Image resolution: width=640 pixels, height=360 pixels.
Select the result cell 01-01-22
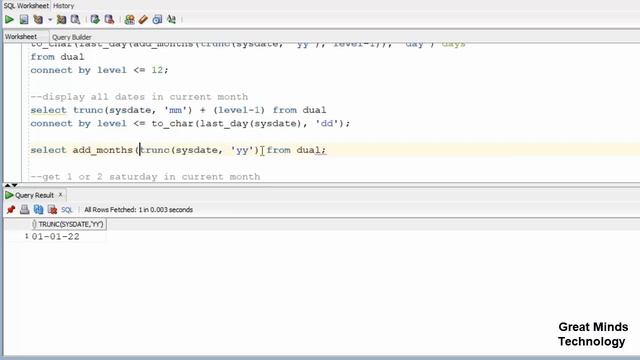click(56, 236)
